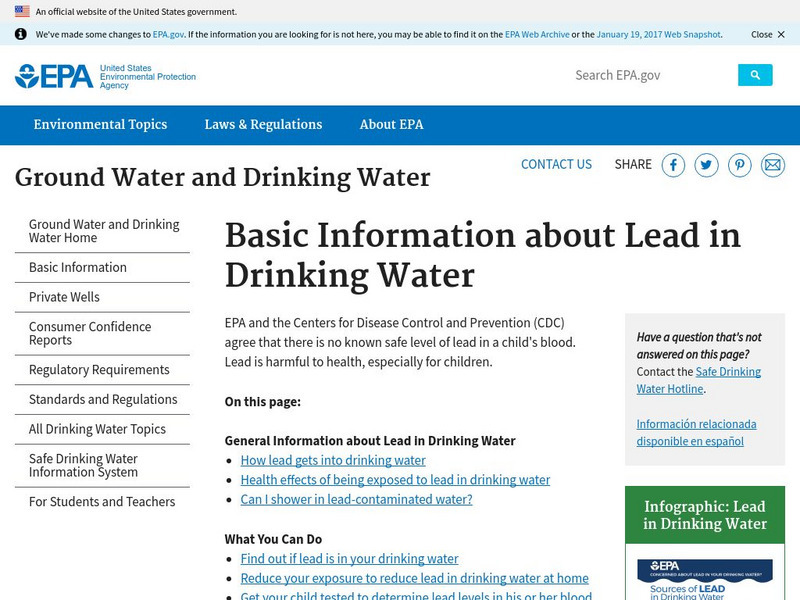Image resolution: width=800 pixels, height=600 pixels.
Task: Click the EPA logo in the header
Action: tap(52, 74)
